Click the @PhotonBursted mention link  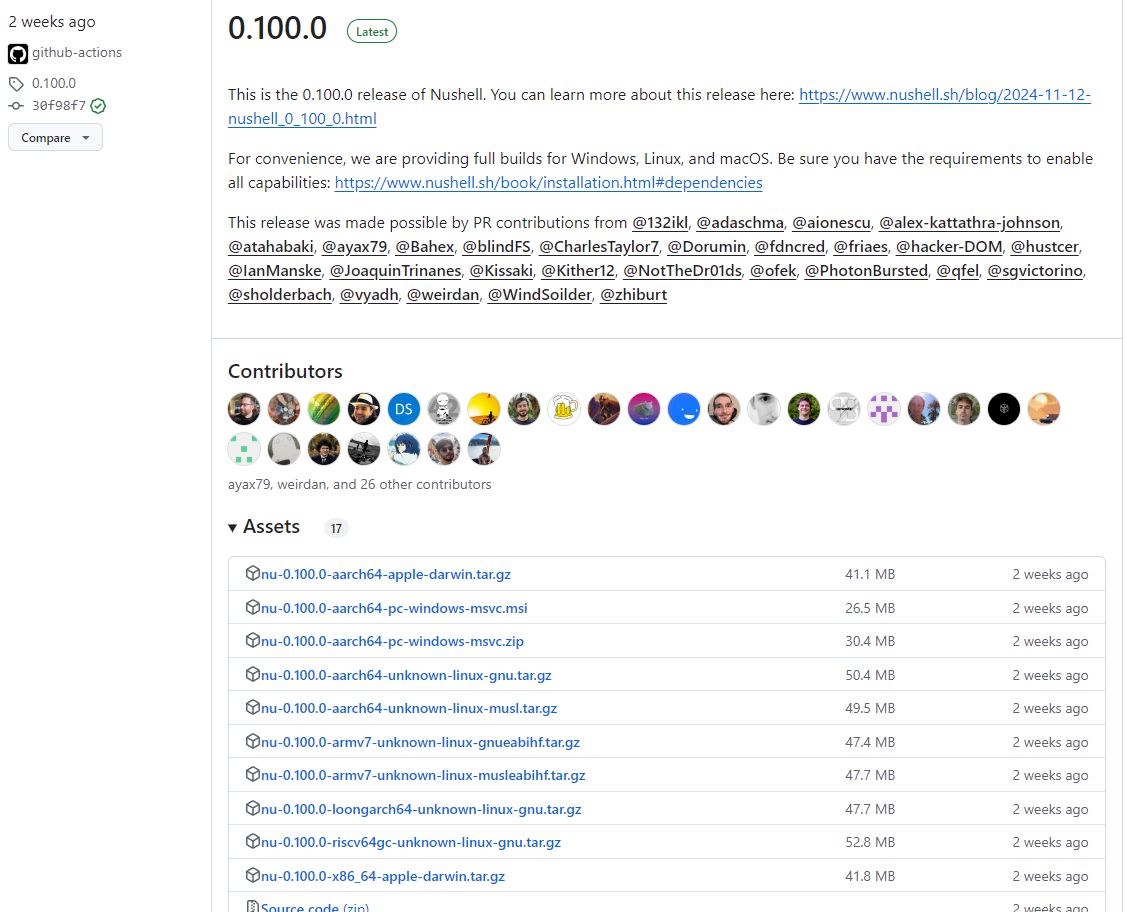click(866, 270)
